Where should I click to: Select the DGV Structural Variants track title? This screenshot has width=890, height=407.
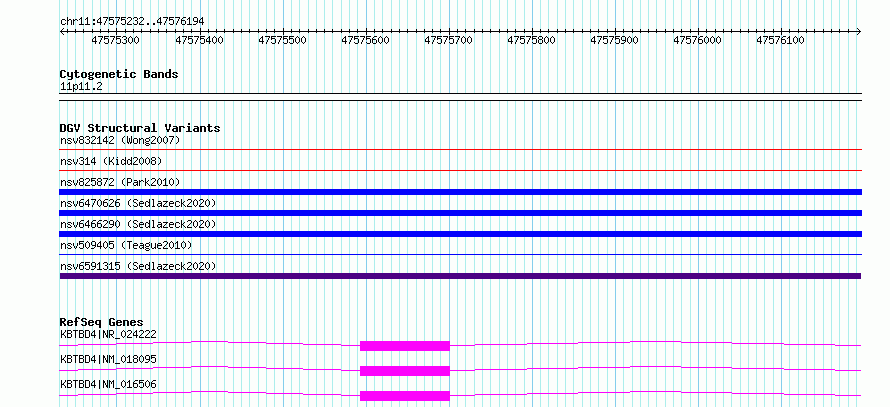(x=140, y=128)
